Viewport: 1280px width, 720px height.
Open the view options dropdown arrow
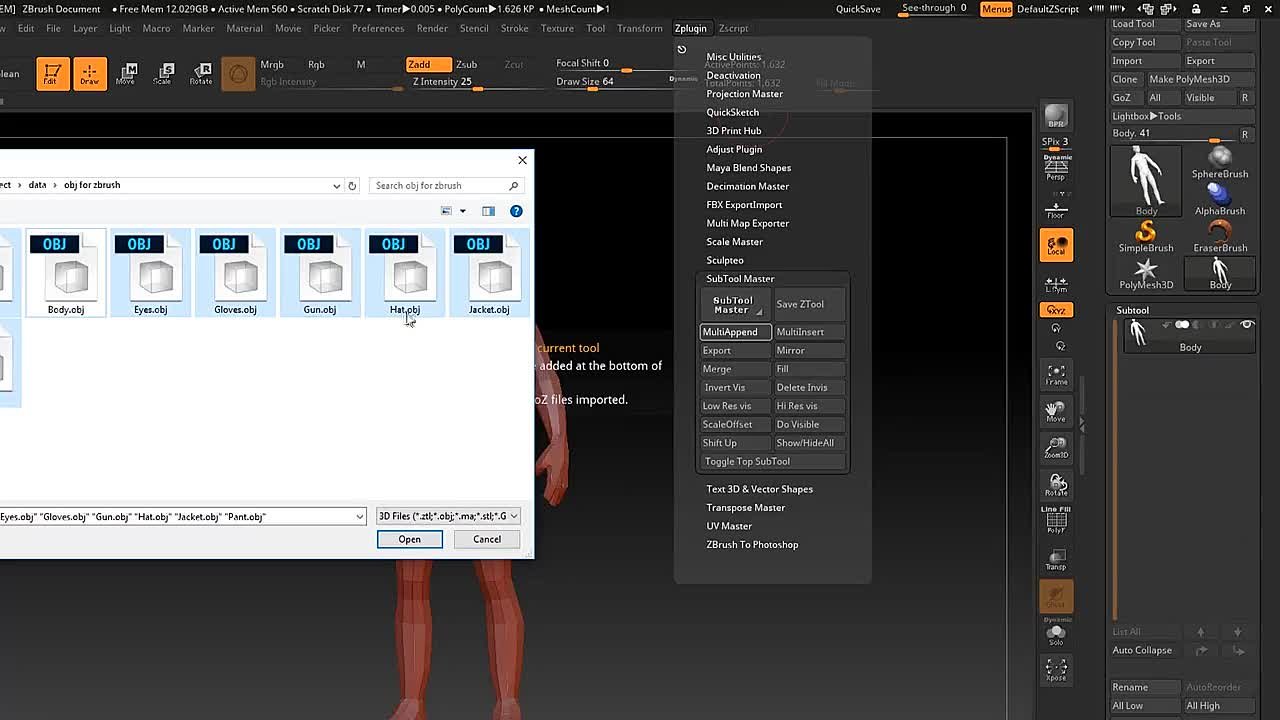pos(462,211)
